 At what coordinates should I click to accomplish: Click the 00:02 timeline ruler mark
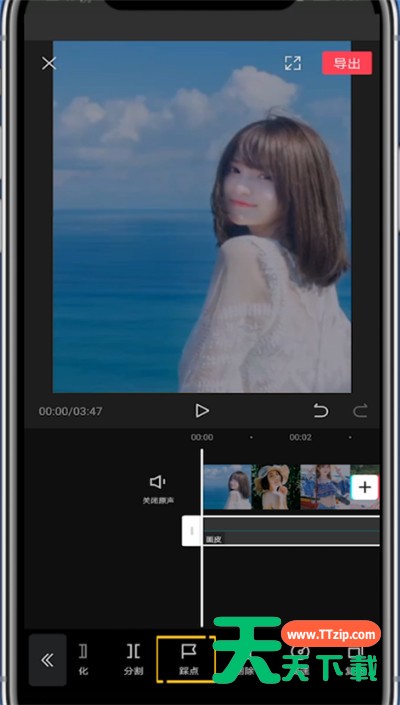[300, 437]
